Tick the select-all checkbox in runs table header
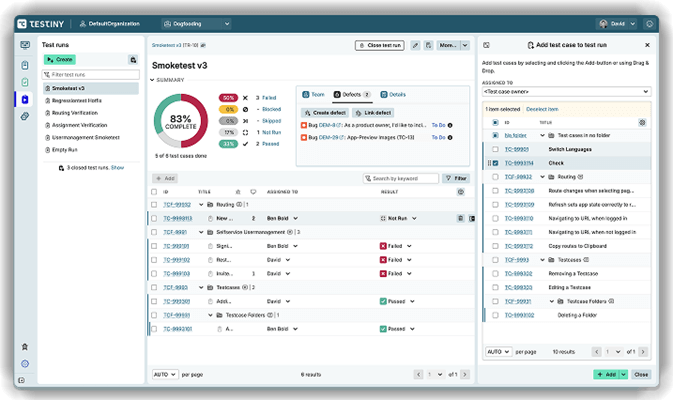Screen dimensions: 673x400 (154, 190)
